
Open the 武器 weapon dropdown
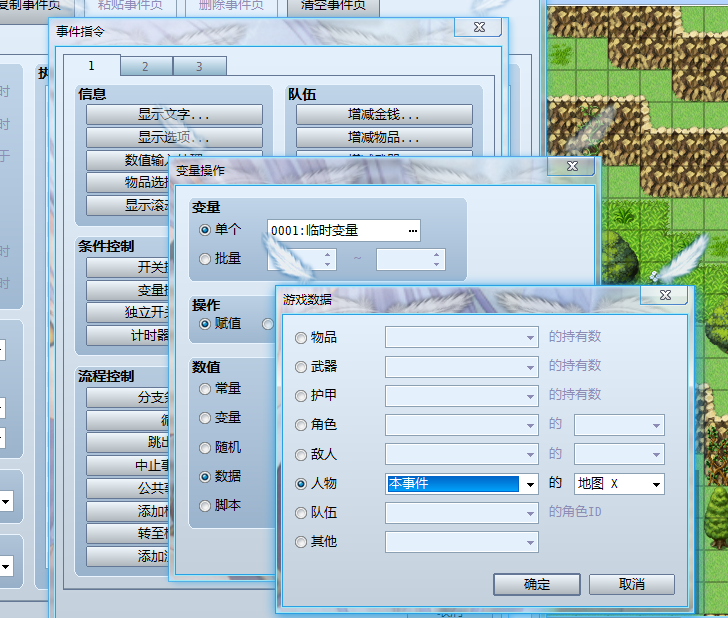pos(462,366)
